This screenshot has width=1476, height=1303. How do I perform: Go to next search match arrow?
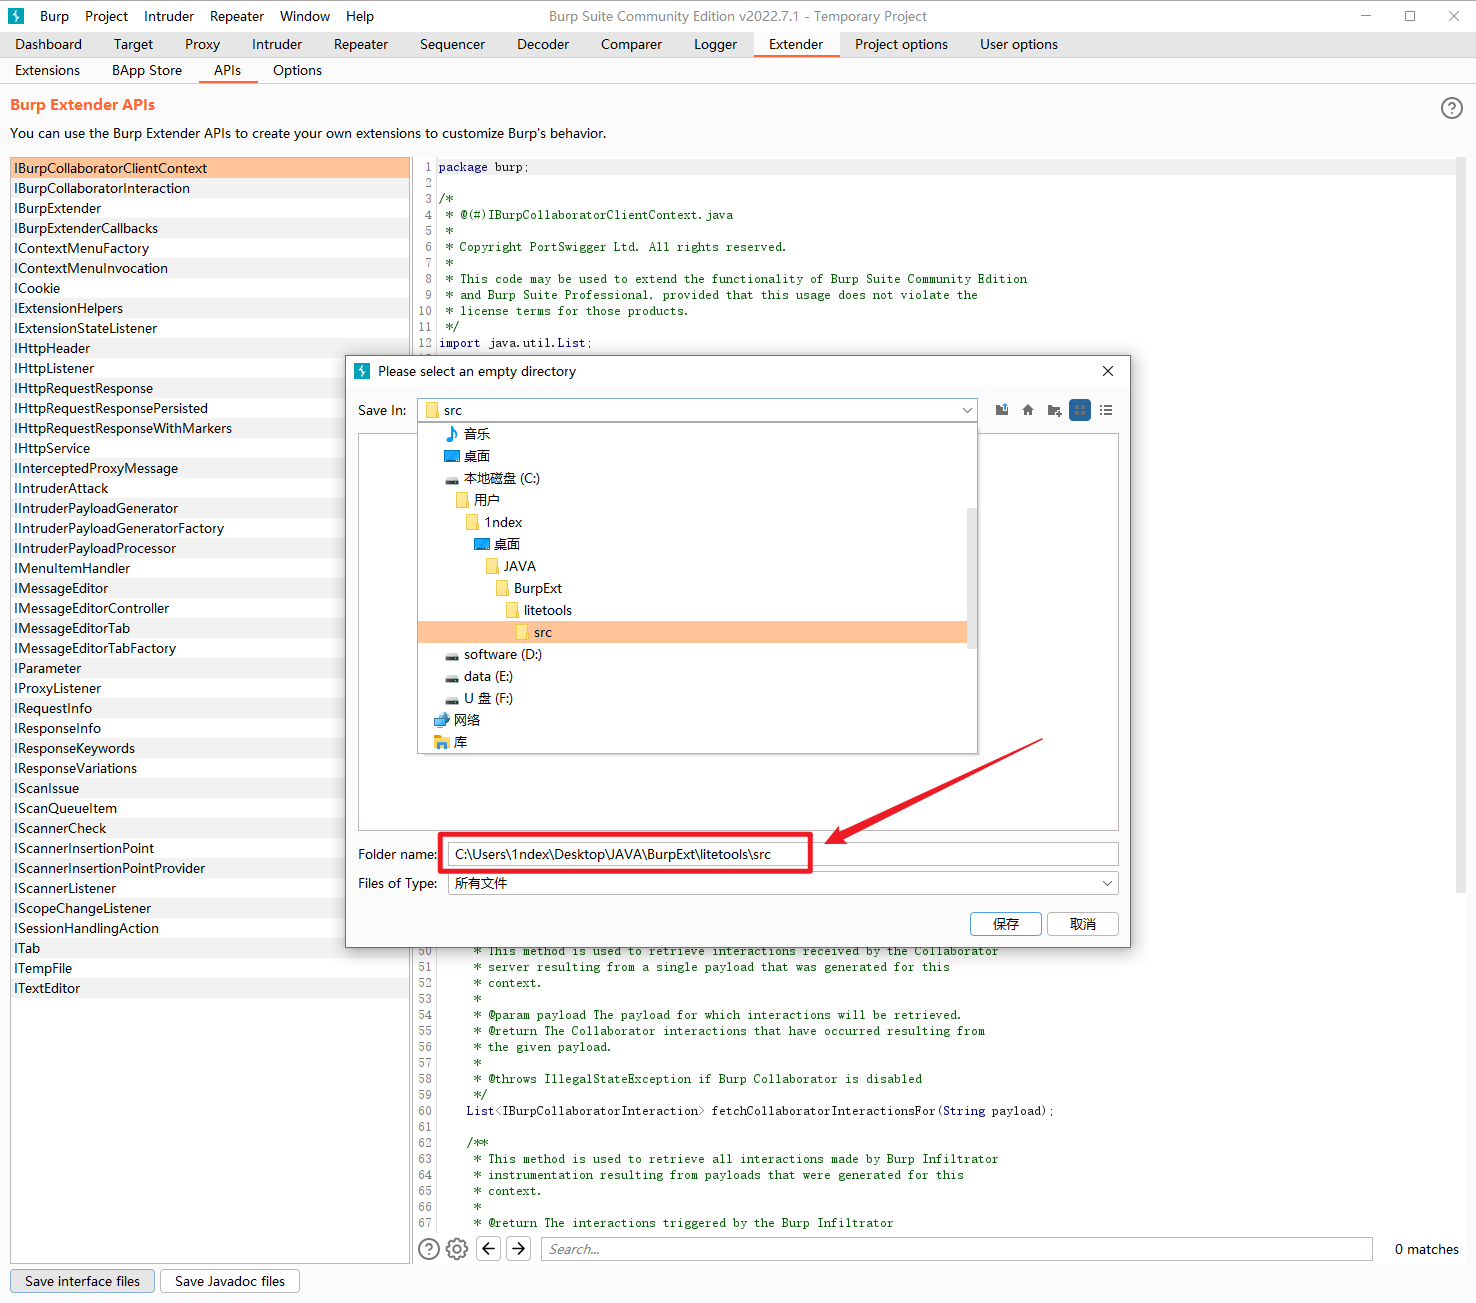click(519, 1248)
